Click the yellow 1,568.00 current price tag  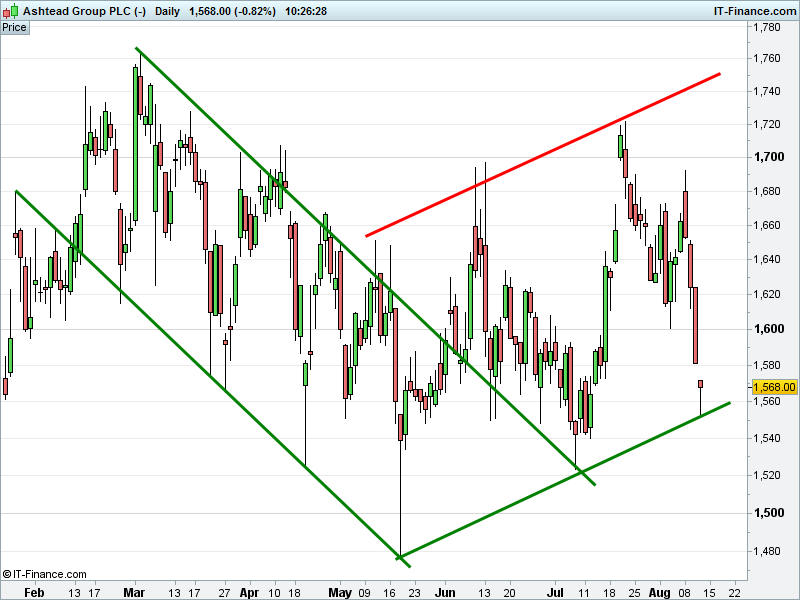pos(774,387)
